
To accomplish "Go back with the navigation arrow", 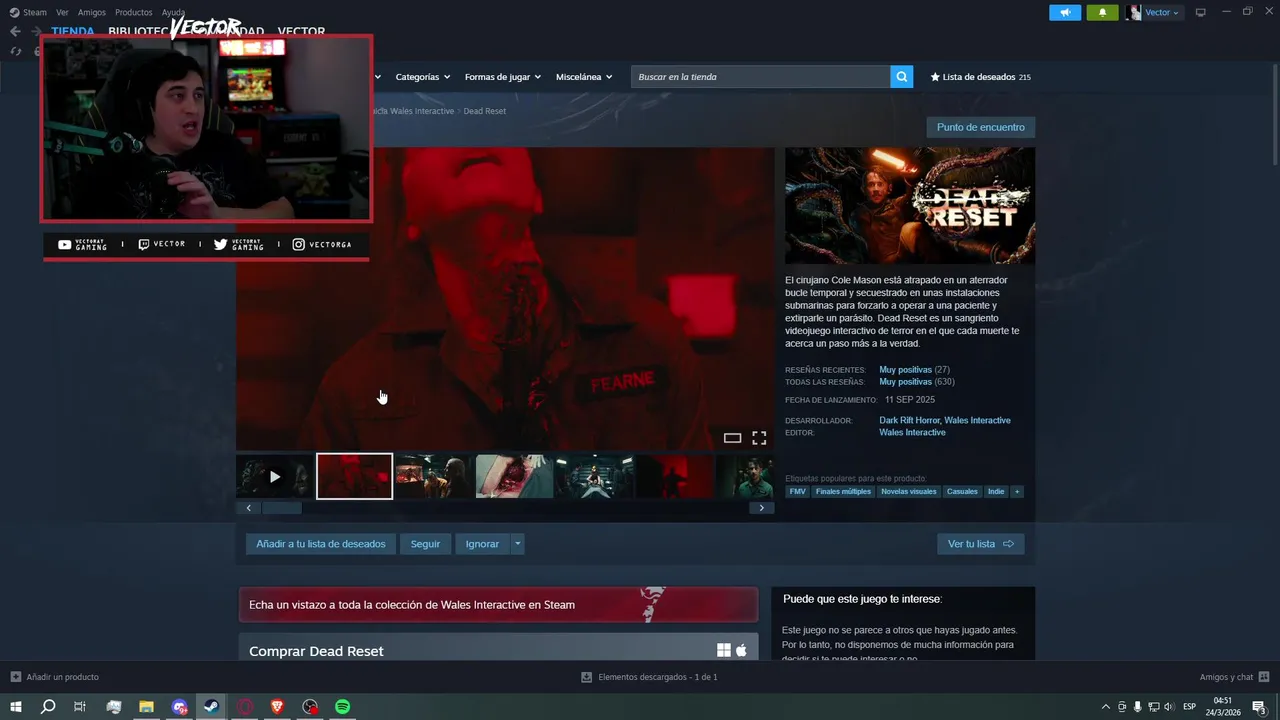I will pyautogui.click(x=15, y=31).
